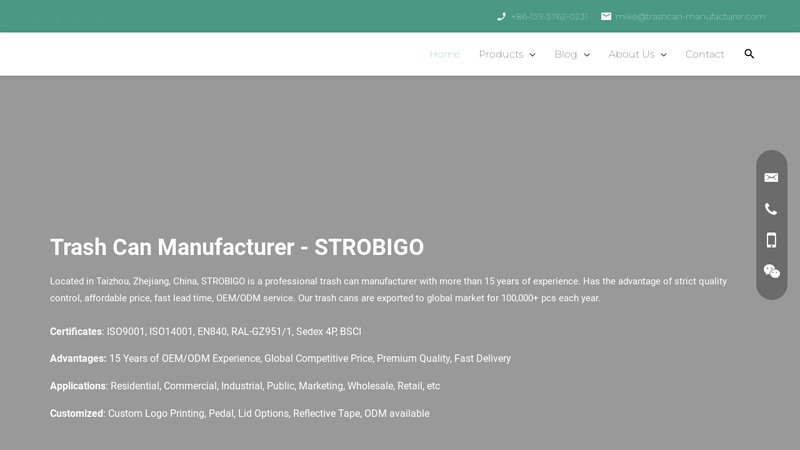Open the Contact nav item
This screenshot has width=800, height=450.
coord(705,54)
